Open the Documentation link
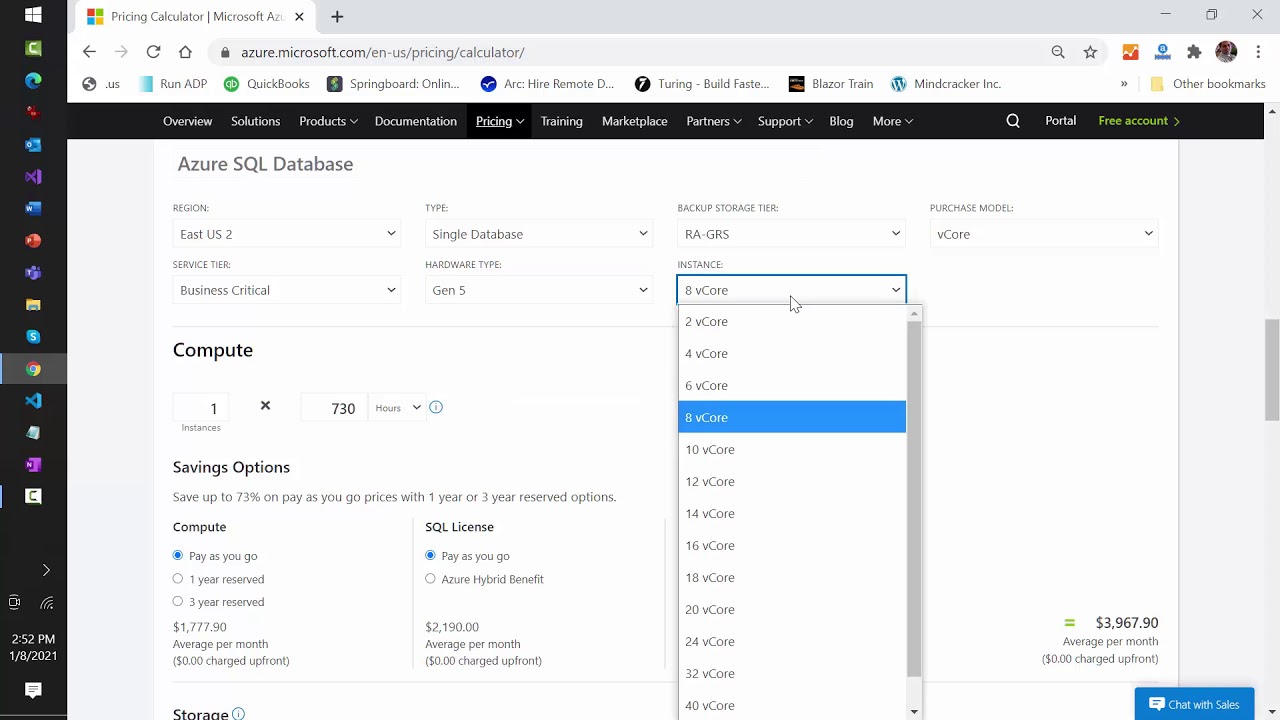 pyautogui.click(x=415, y=121)
